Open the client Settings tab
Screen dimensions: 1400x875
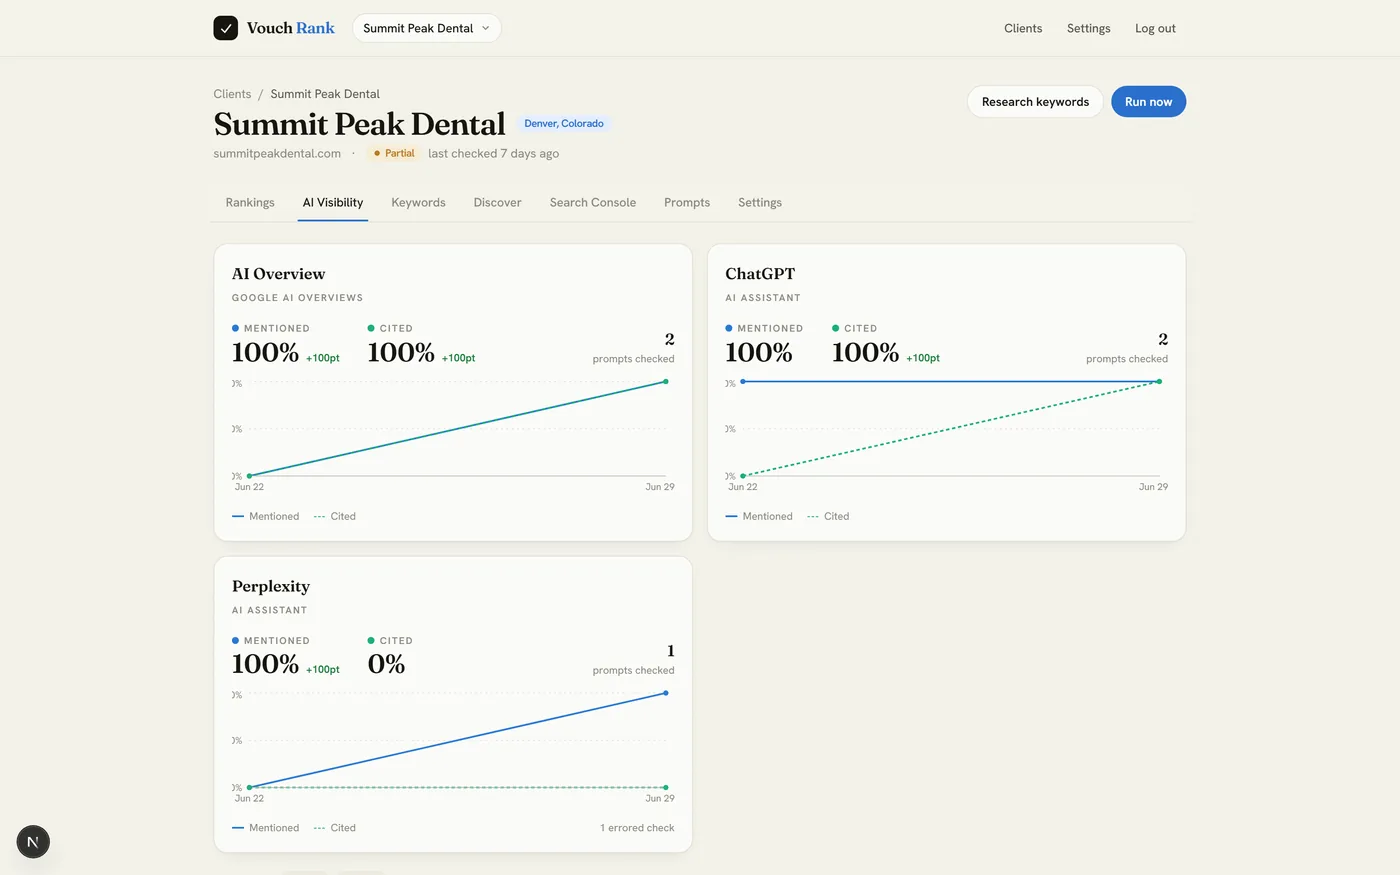(x=760, y=202)
